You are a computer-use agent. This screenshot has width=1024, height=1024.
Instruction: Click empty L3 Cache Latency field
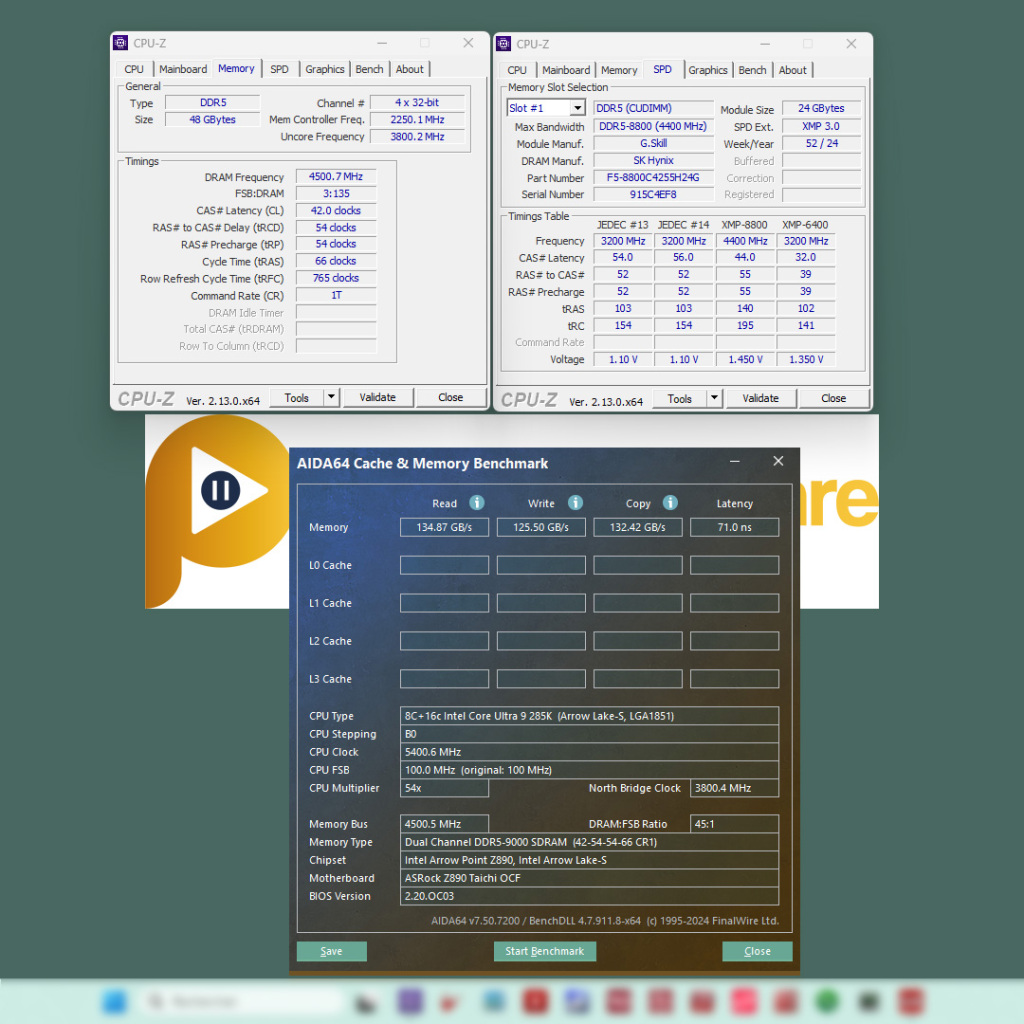tap(735, 679)
